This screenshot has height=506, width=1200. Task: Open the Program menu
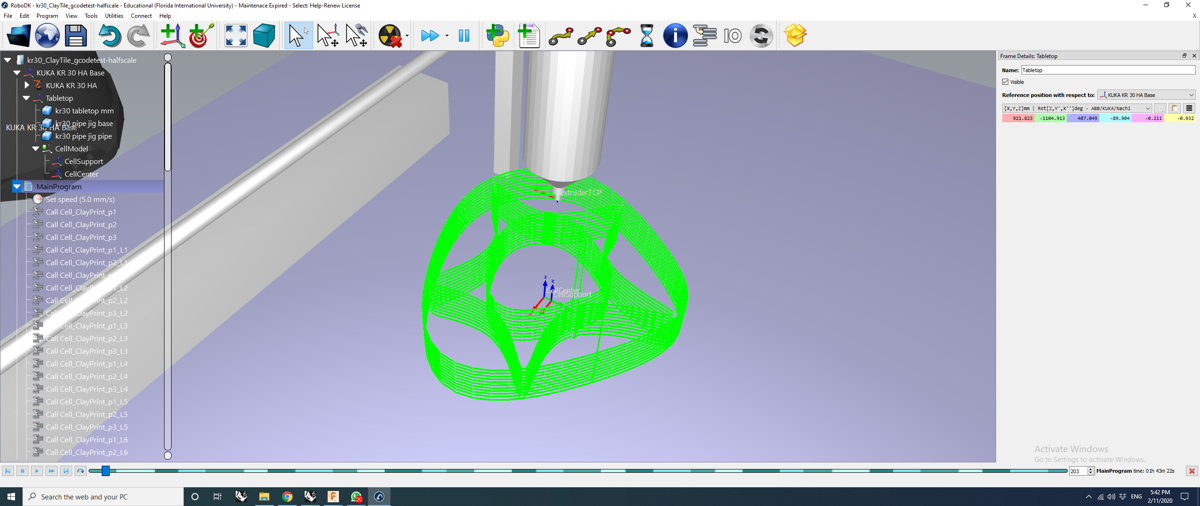click(x=47, y=16)
